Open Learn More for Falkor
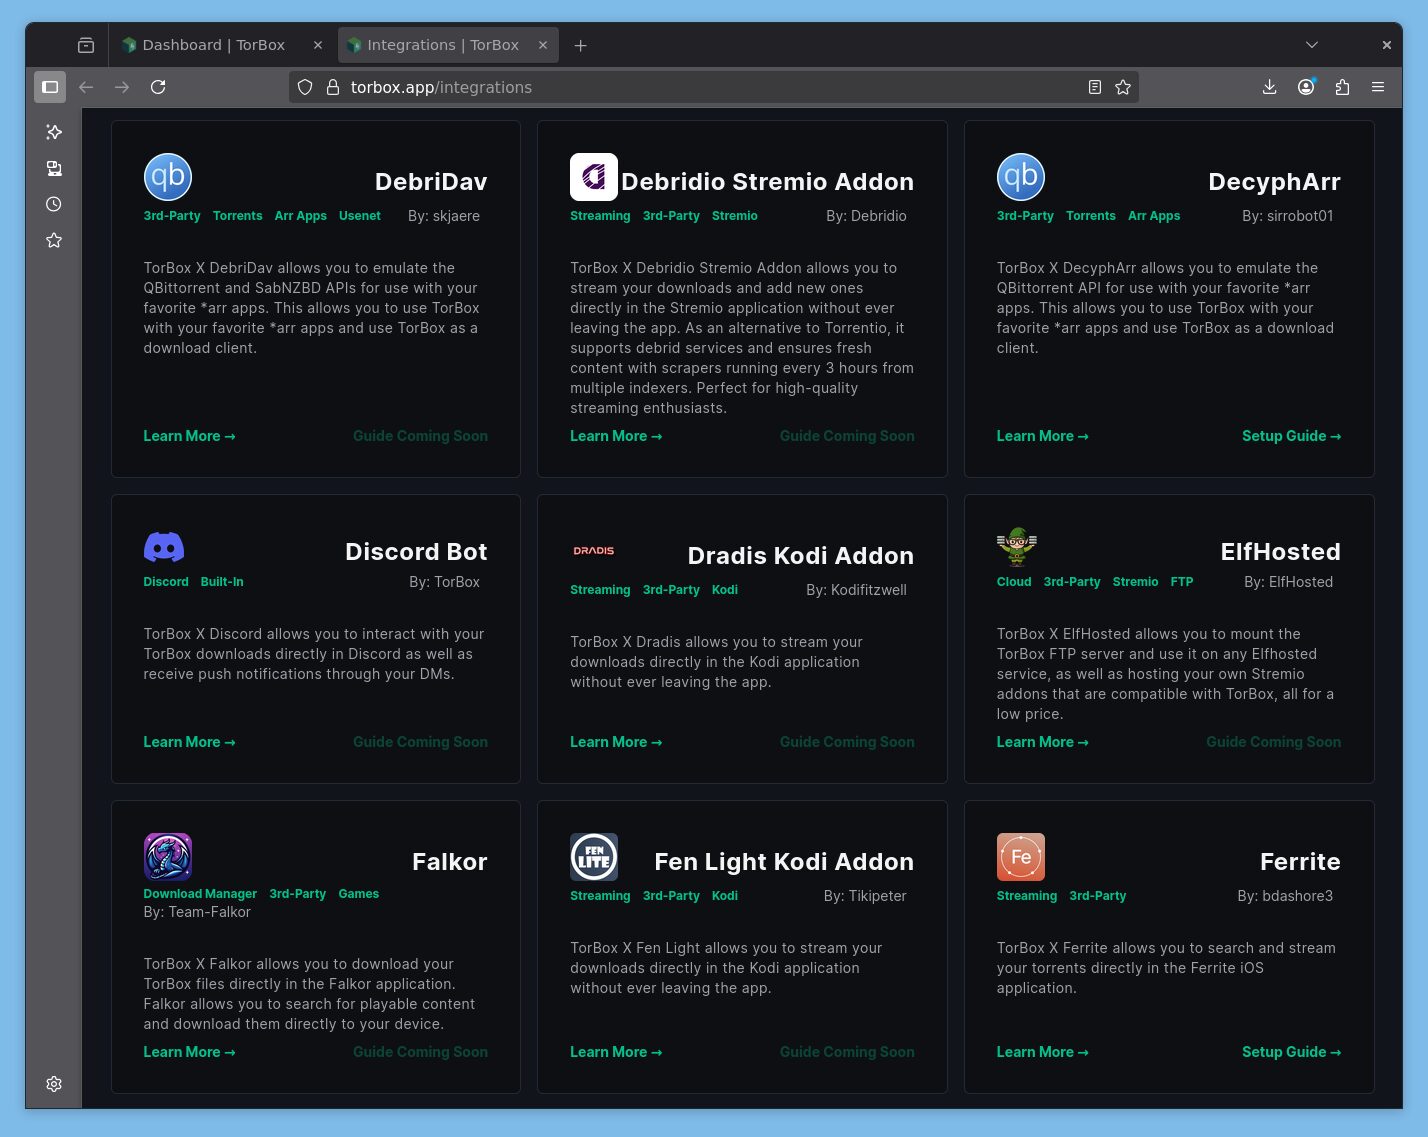The height and width of the screenshot is (1137, 1428). pos(190,1052)
